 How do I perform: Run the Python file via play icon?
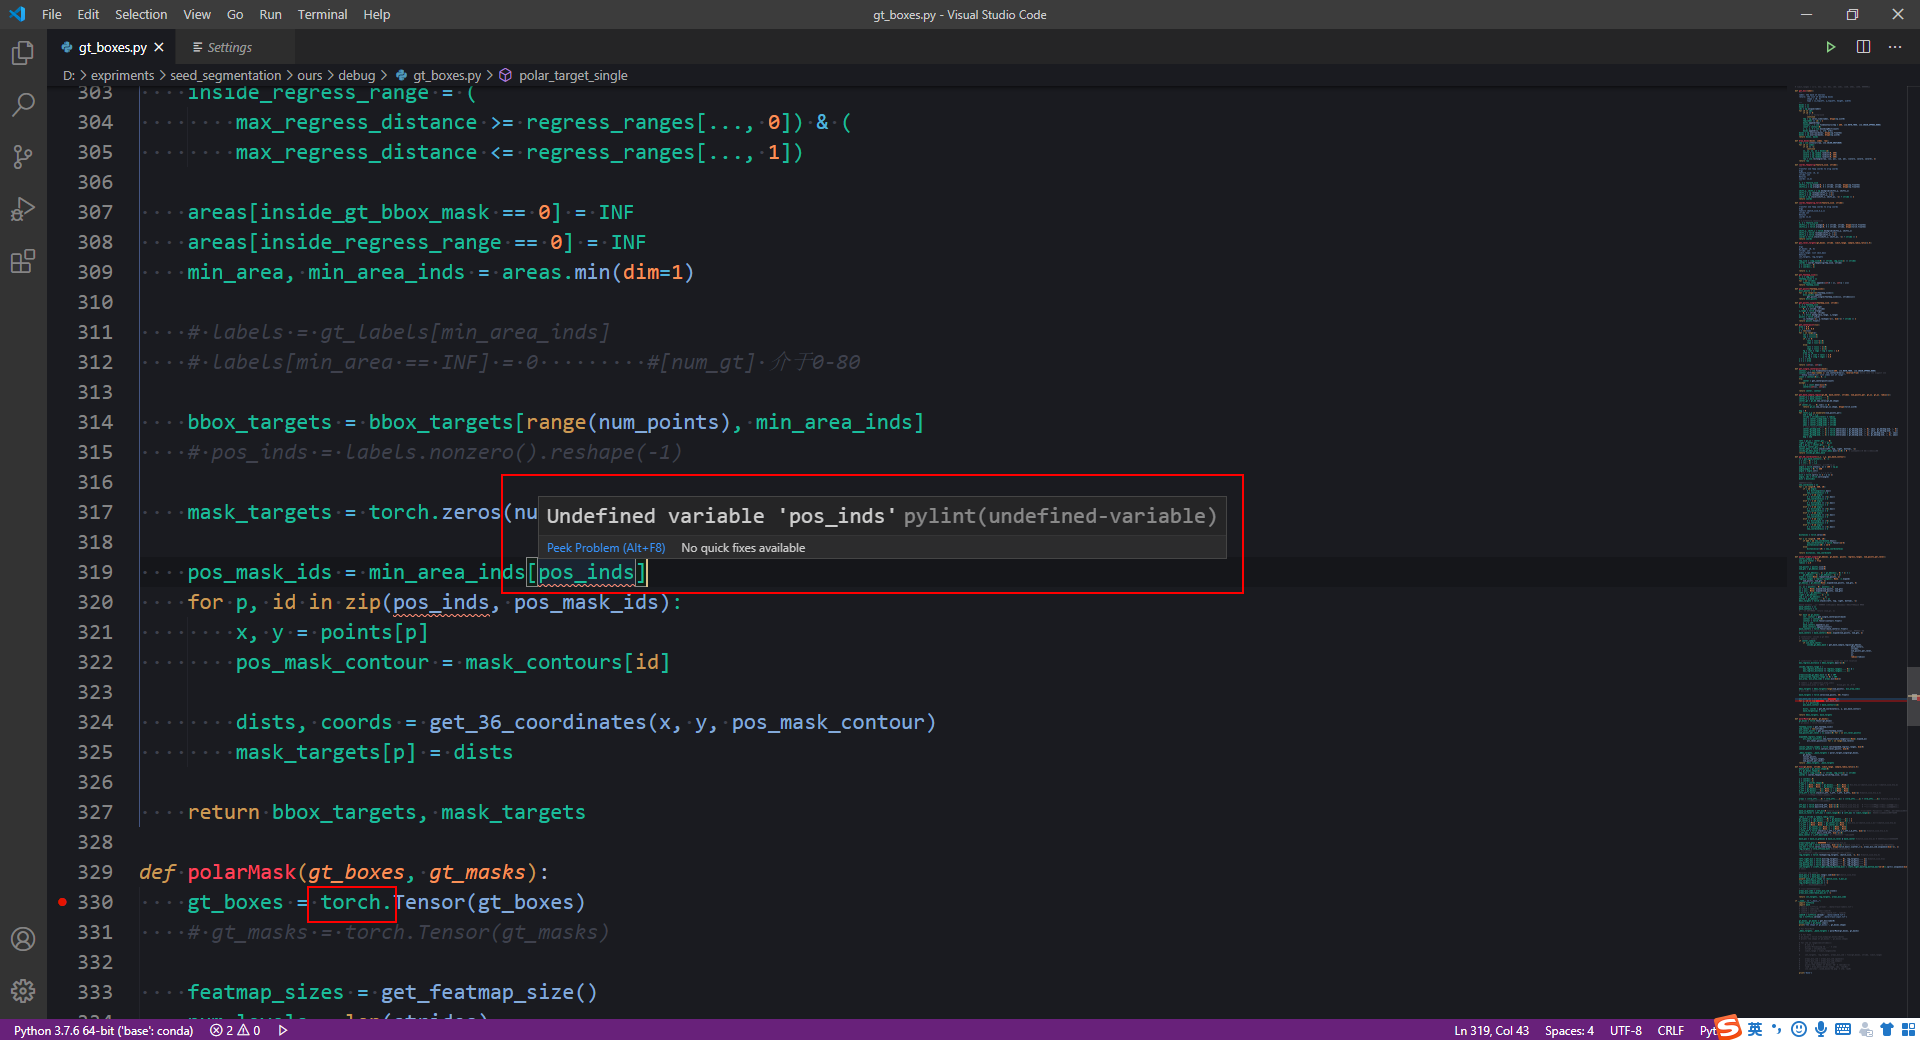coord(1830,46)
